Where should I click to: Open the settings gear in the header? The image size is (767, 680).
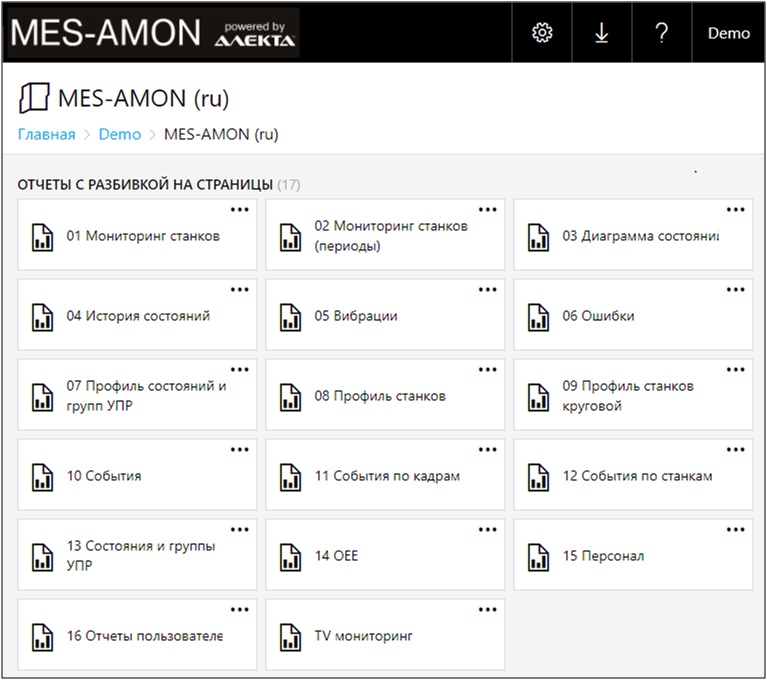(x=542, y=33)
